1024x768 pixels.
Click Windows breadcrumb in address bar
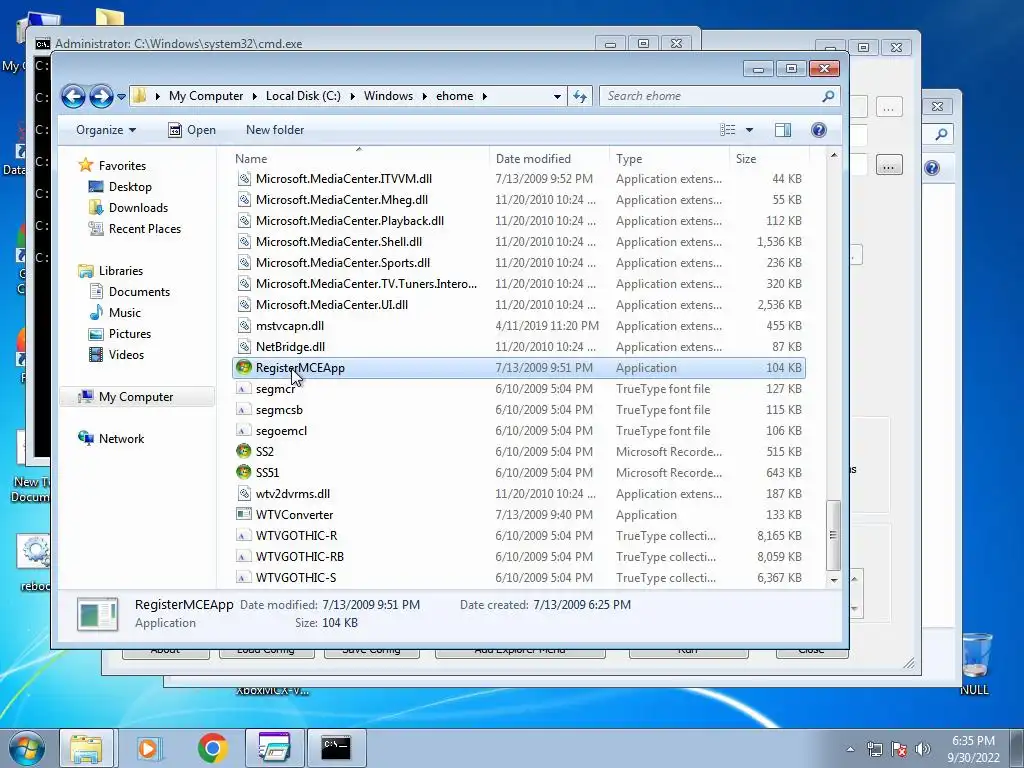point(388,96)
